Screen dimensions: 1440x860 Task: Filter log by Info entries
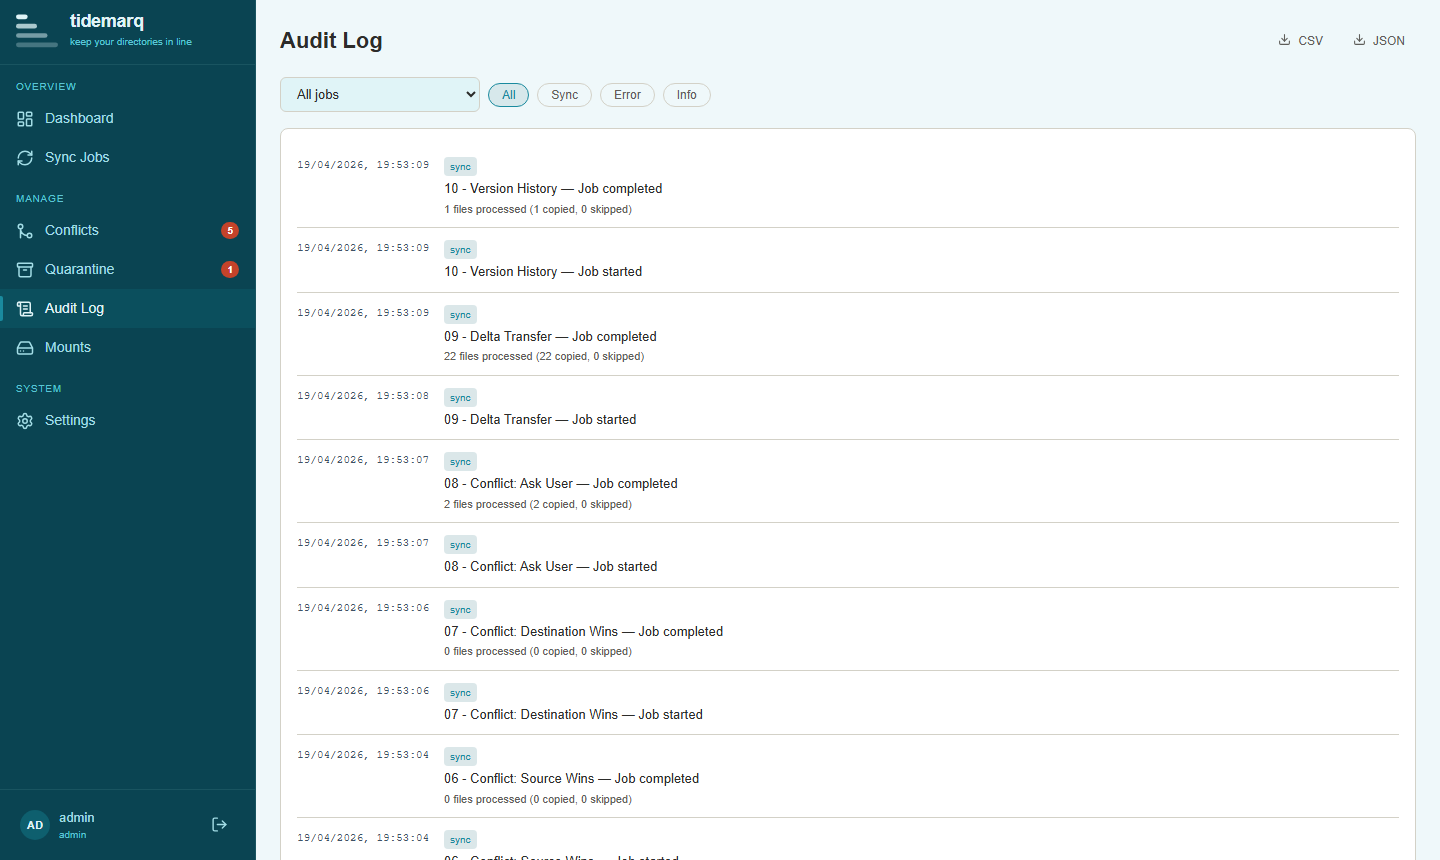686,95
